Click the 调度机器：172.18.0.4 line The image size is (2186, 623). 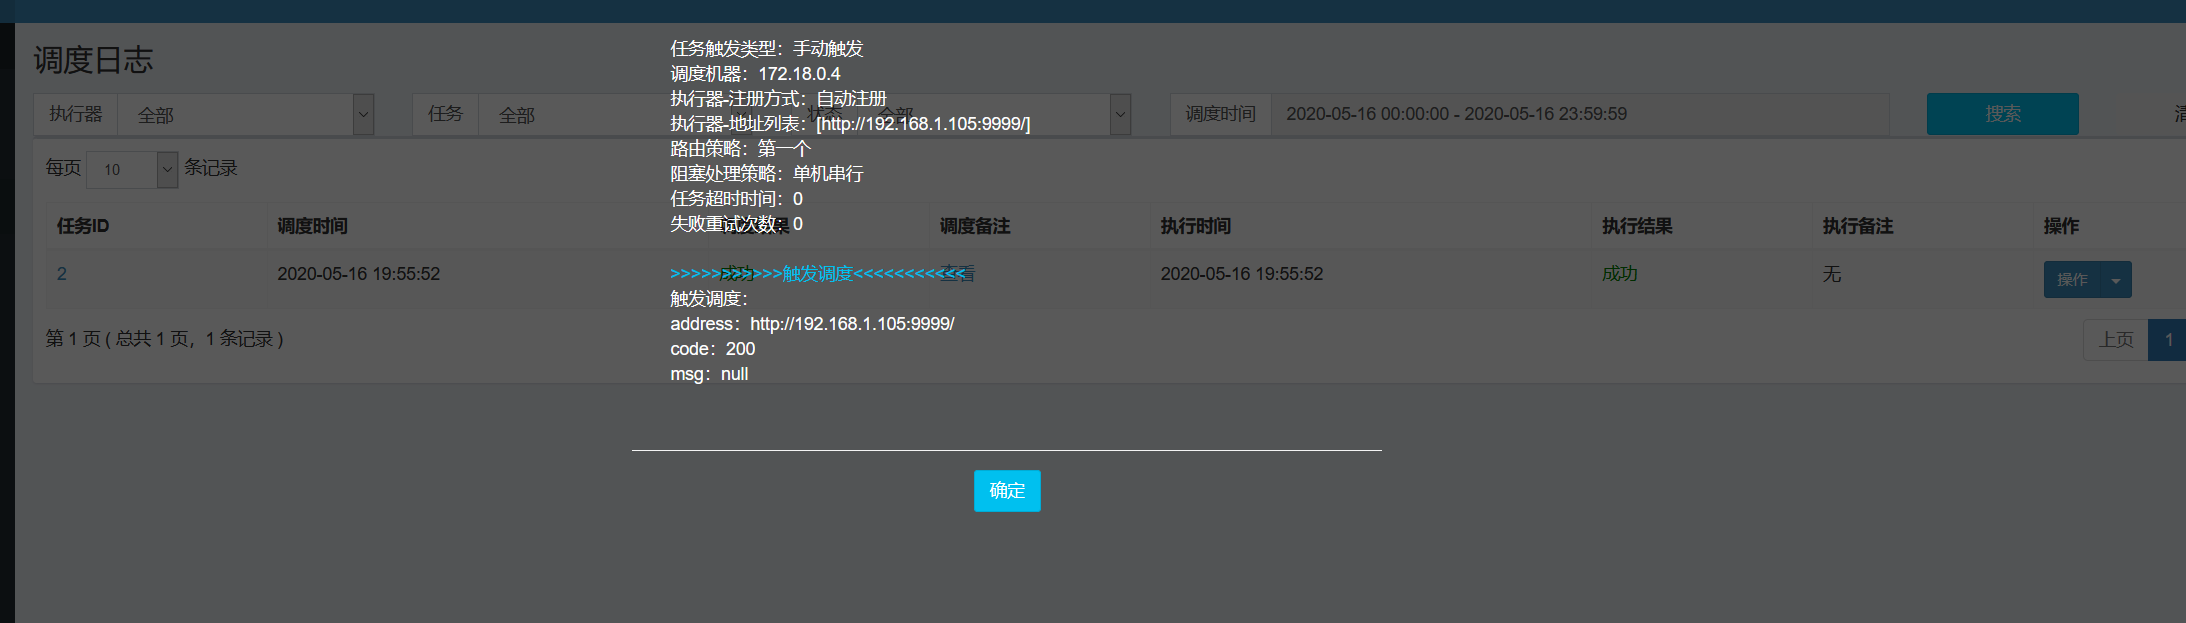(755, 74)
